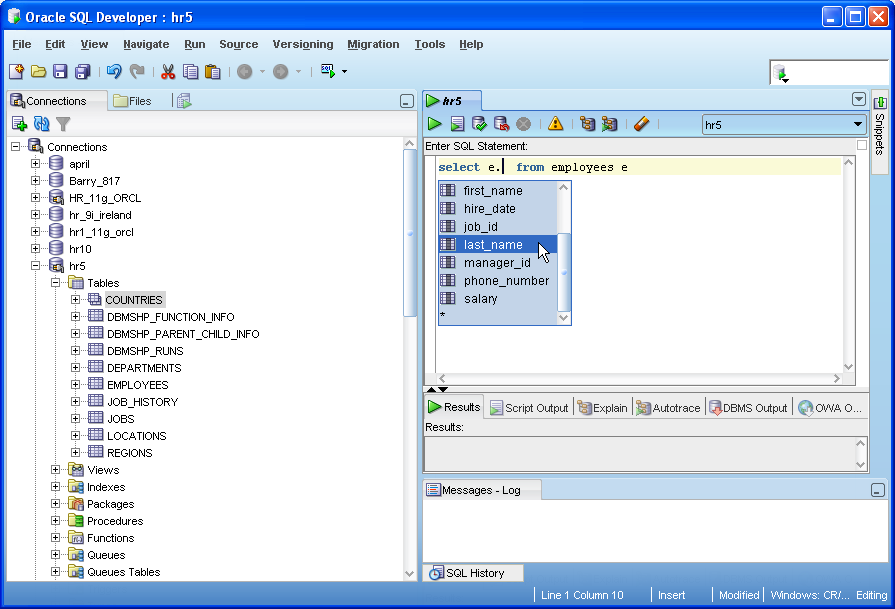Open the Tools menu
Viewport: 895px width, 609px height.
pyautogui.click(x=430, y=44)
